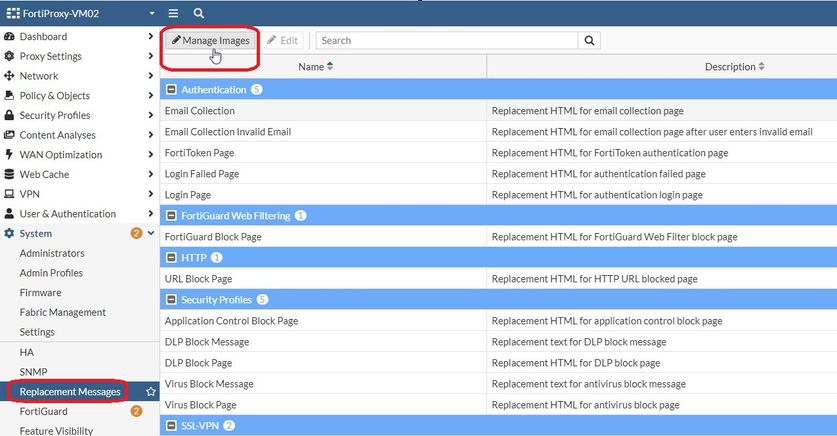Select the Email Collection row

click(x=499, y=110)
